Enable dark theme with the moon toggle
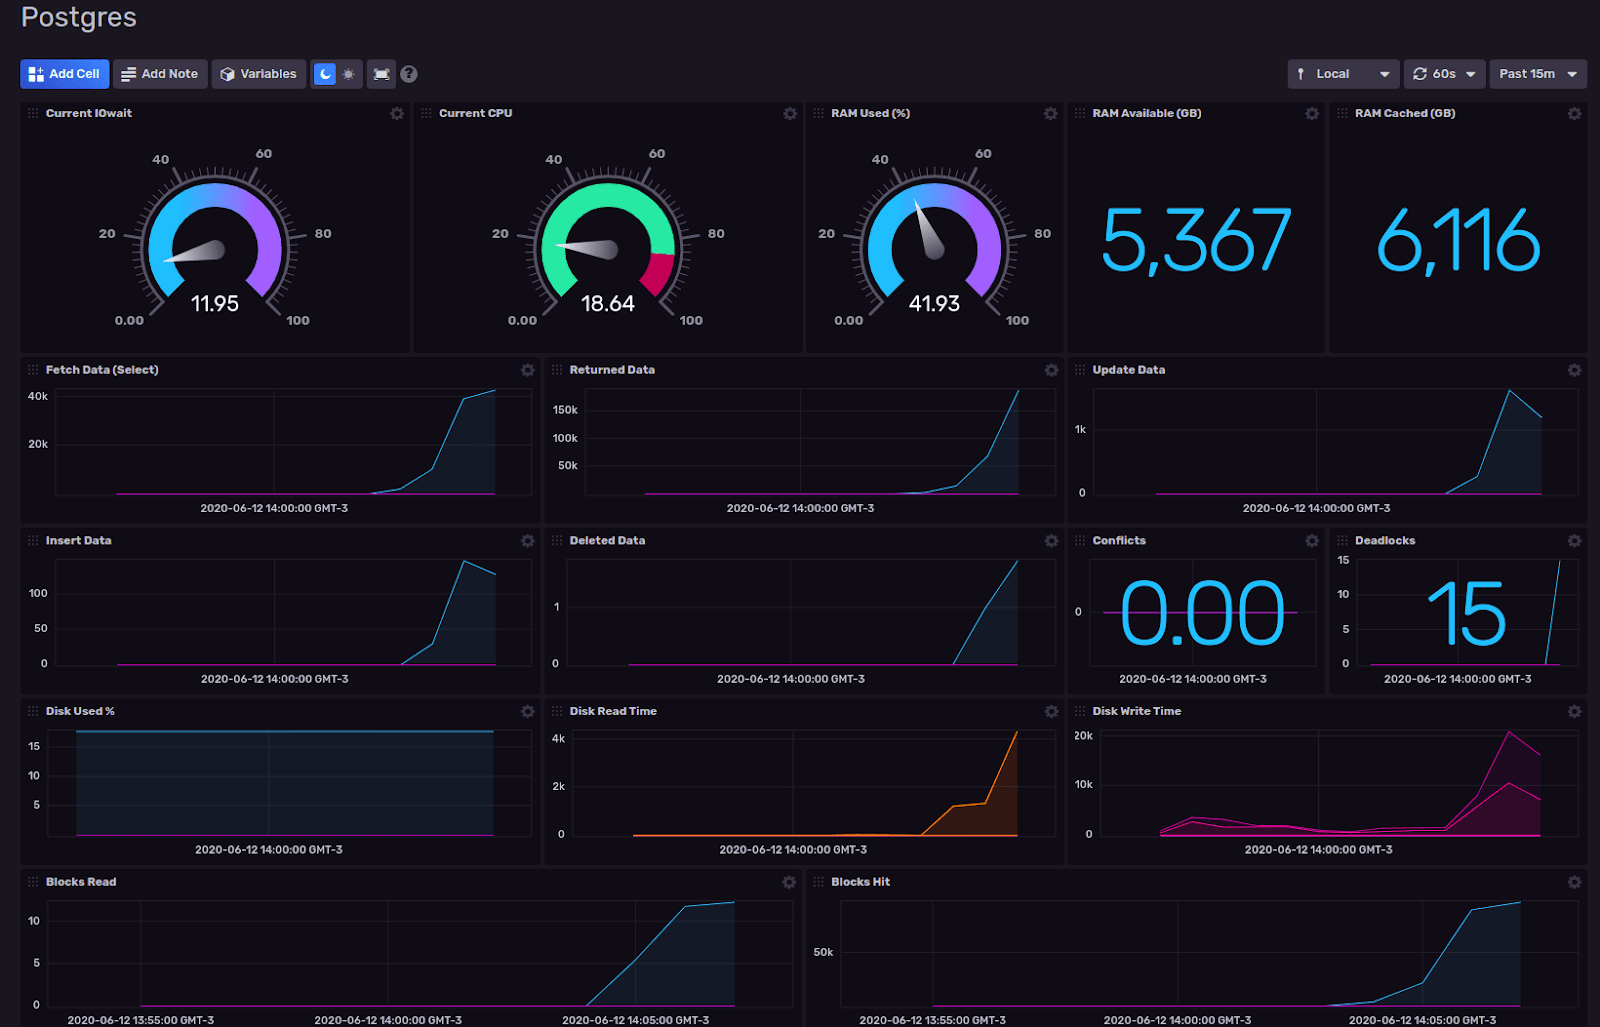 tap(327, 73)
